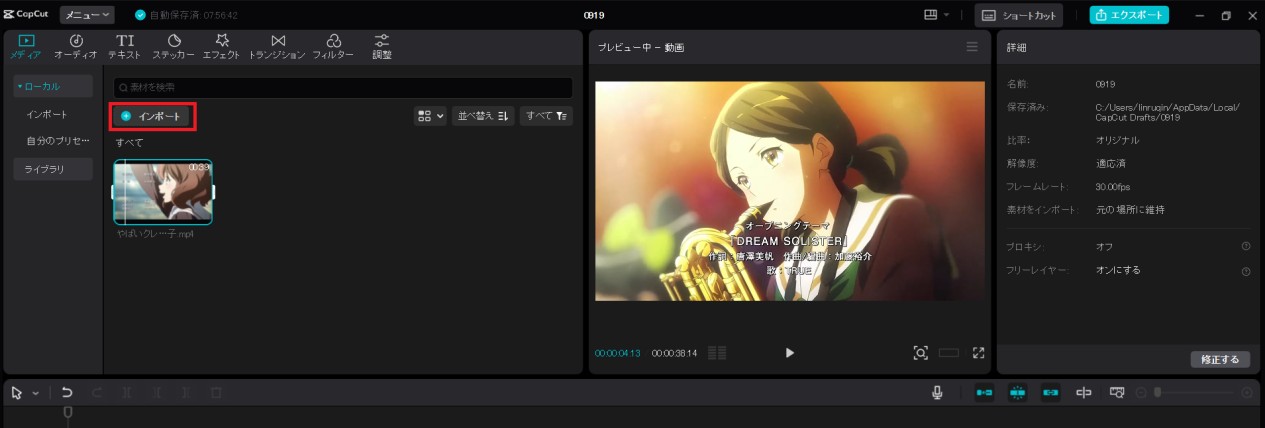Click the timeline playhead marker

68,412
